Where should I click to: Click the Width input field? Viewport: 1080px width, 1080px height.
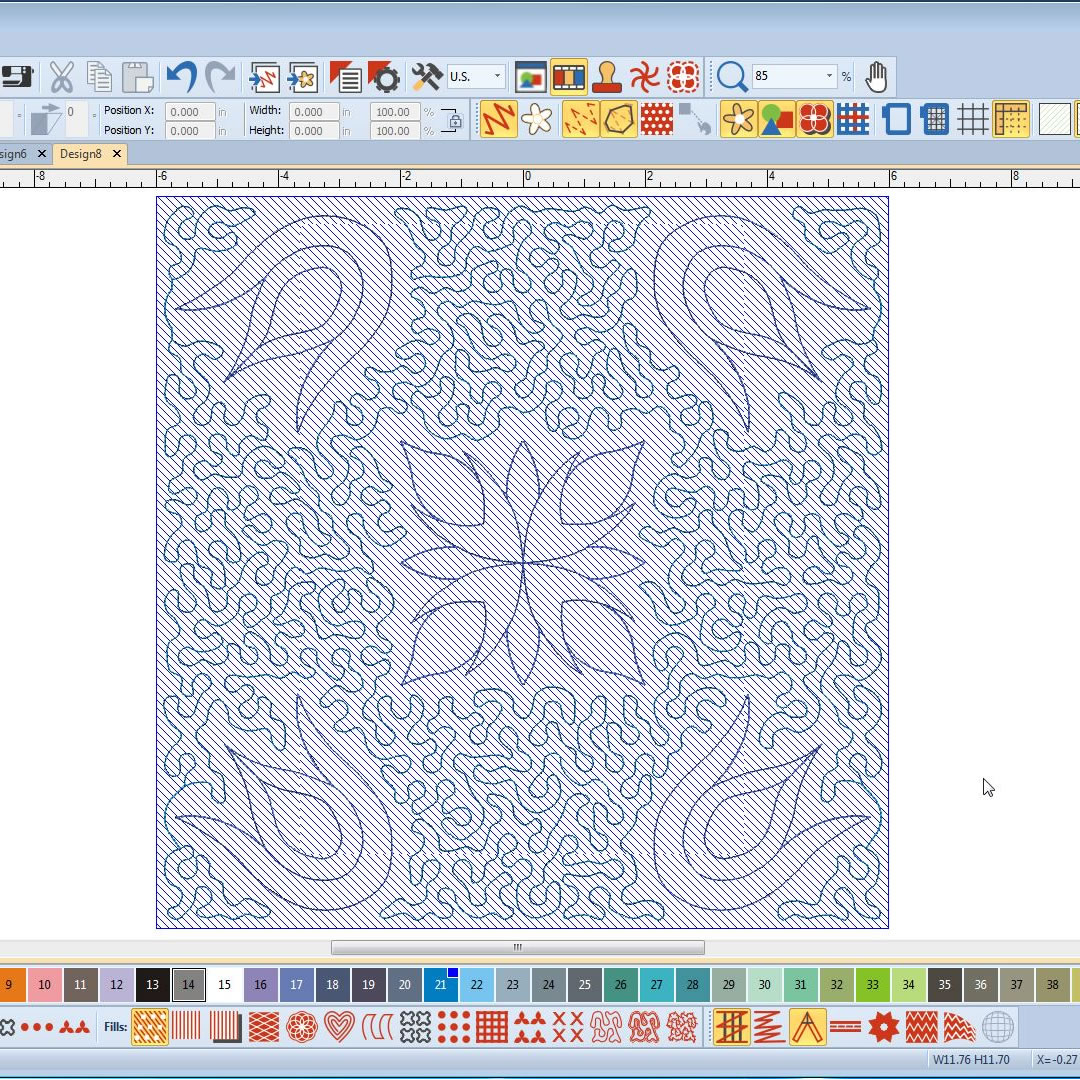pyautogui.click(x=313, y=112)
